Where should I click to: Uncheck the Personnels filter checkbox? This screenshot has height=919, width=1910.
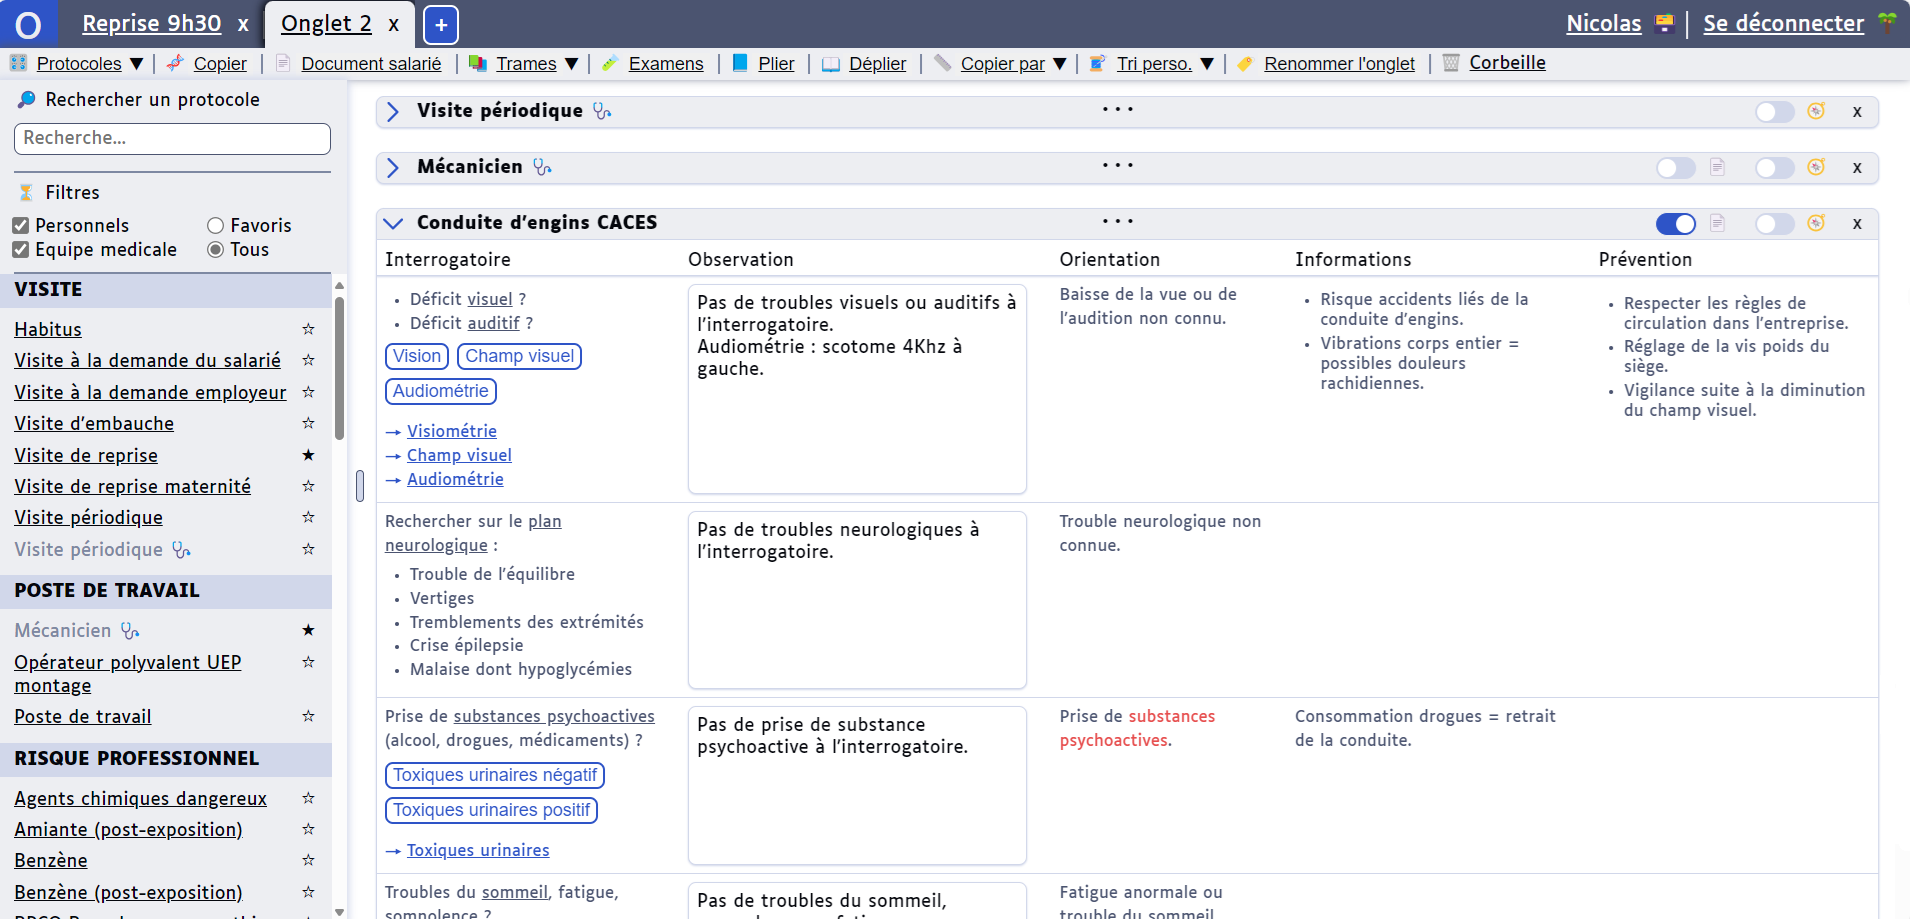[20, 224]
